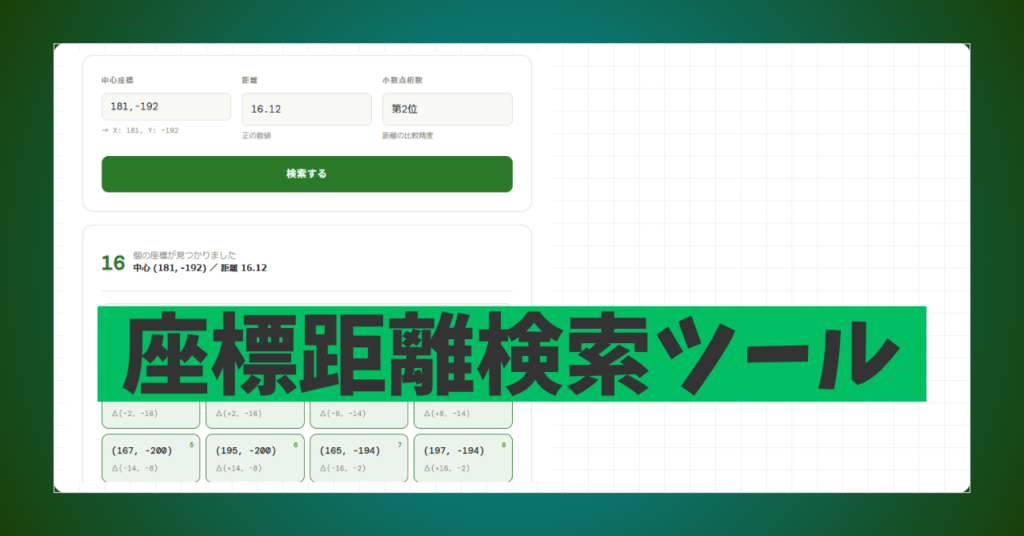This screenshot has height=536, width=1024.
Task: Click the green result count number 16
Action: tap(113, 263)
